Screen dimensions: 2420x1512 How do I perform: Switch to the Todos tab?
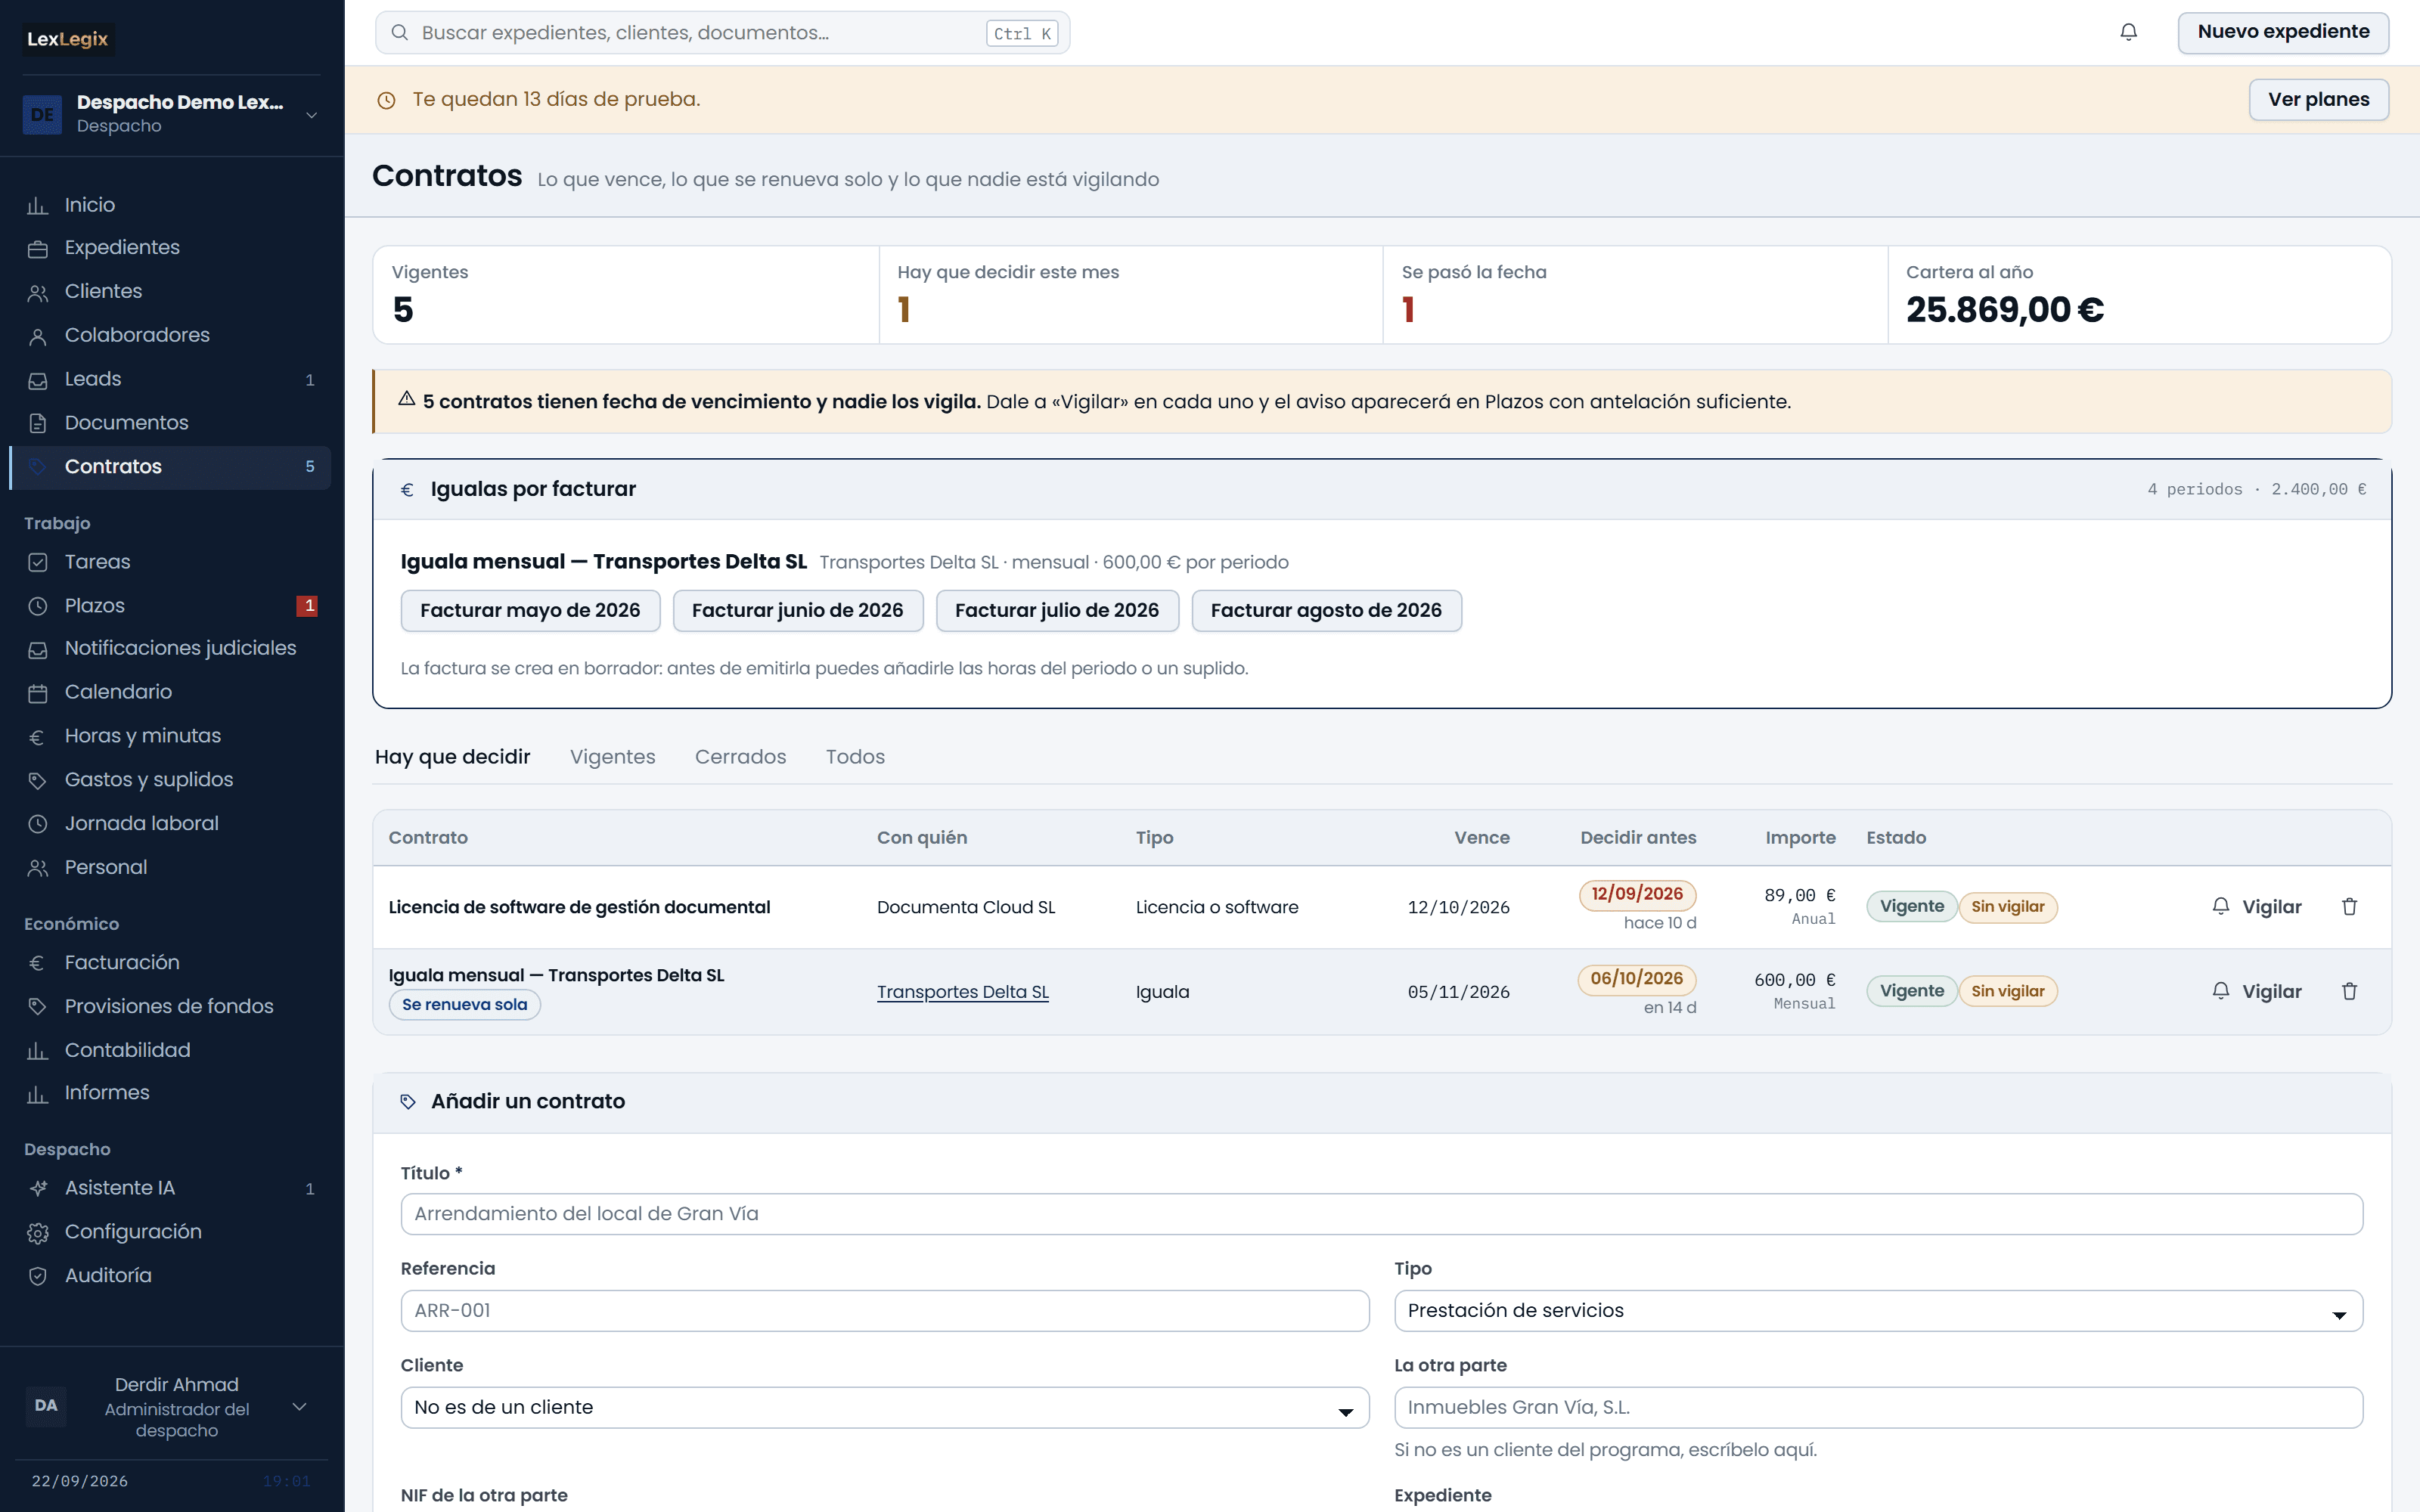point(855,757)
